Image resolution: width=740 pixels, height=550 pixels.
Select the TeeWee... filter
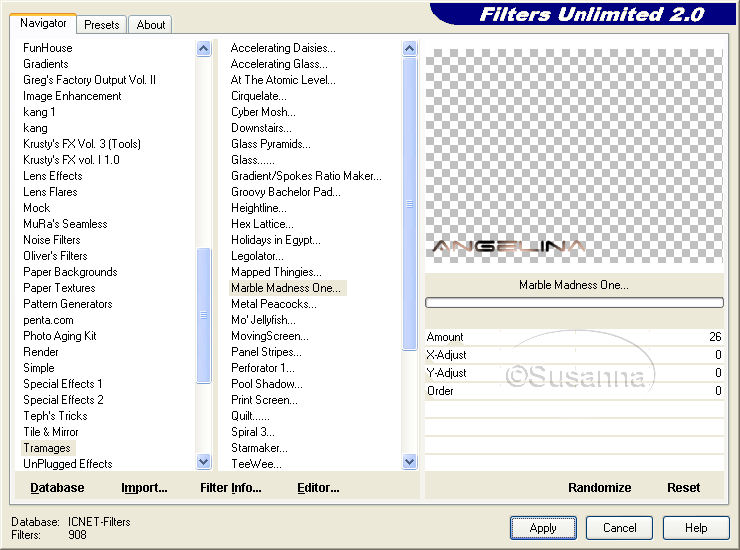coord(256,464)
